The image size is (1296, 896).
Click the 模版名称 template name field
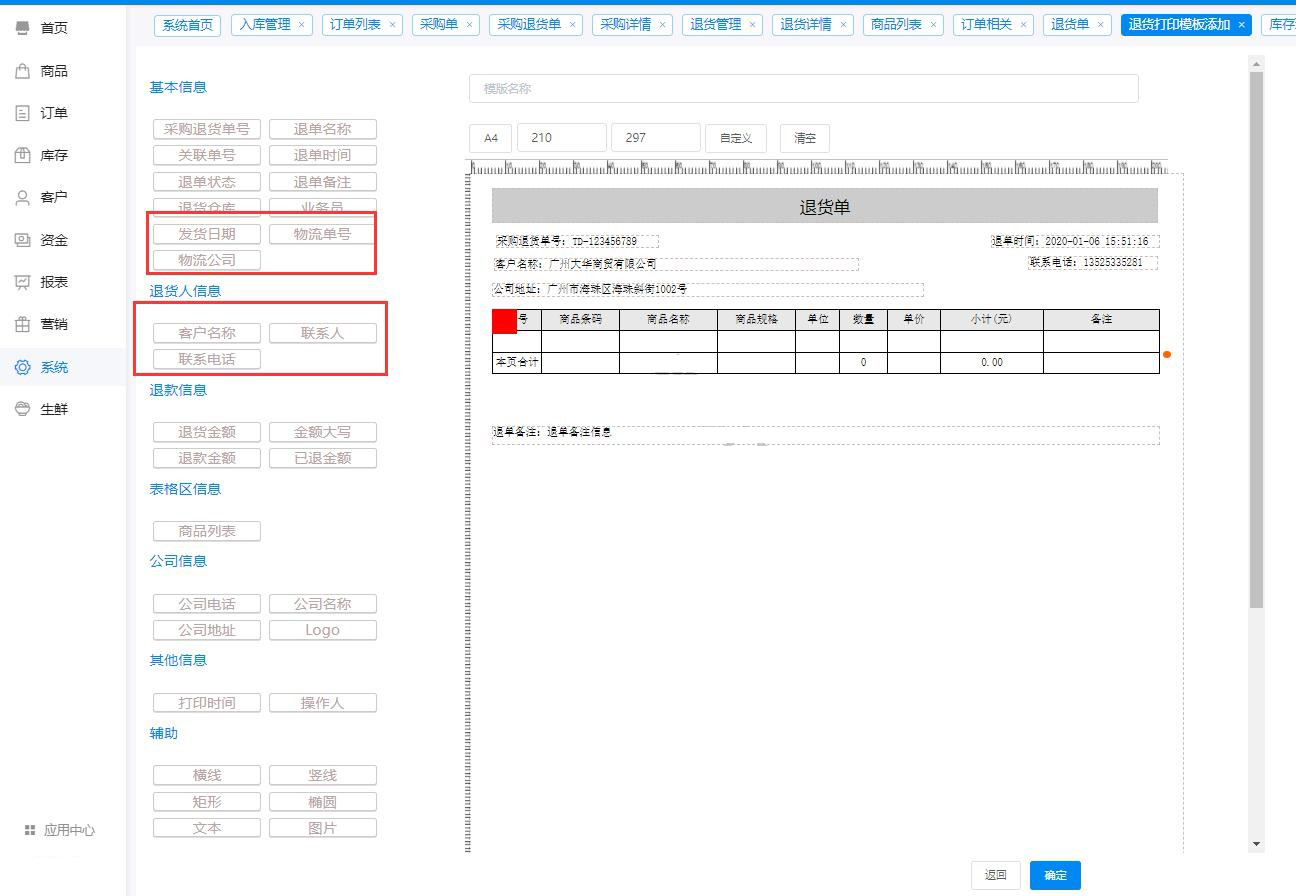click(803, 89)
